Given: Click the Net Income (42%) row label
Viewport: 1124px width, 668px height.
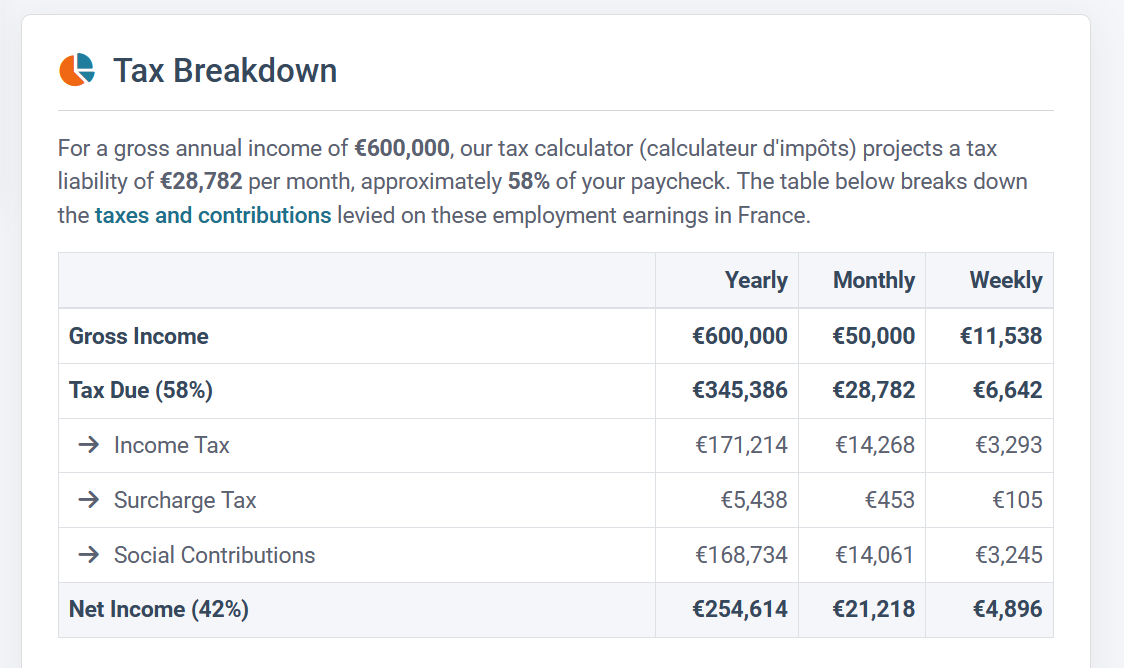Looking at the screenshot, I should click(159, 609).
